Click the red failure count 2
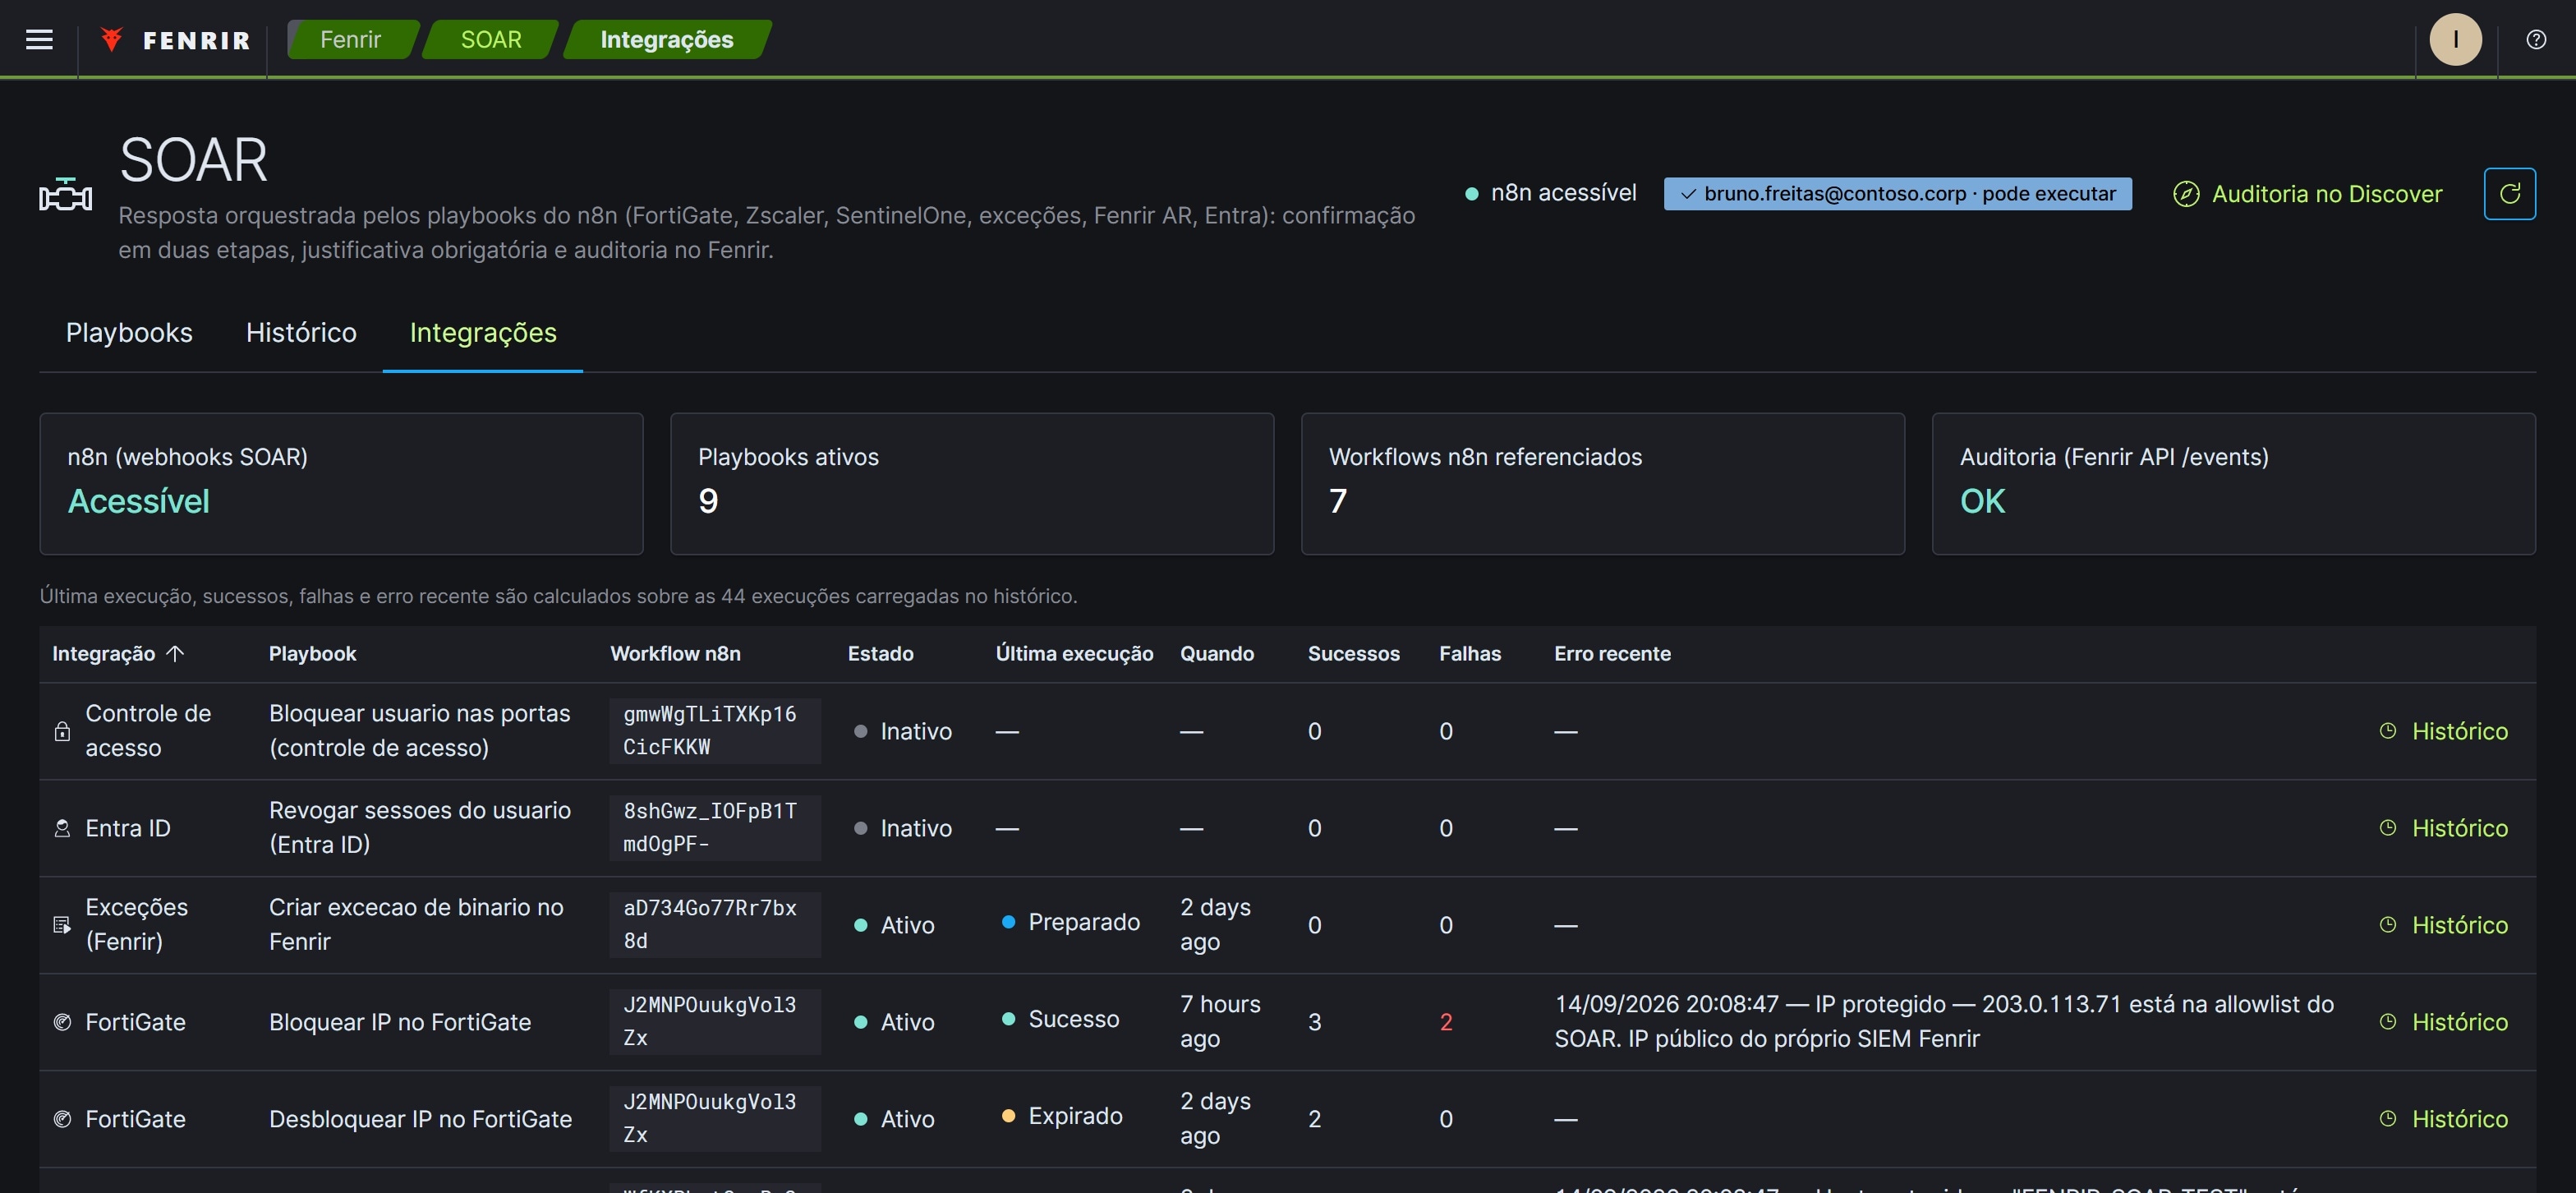Screen dimensions: 2576x1193 click(1445, 1022)
